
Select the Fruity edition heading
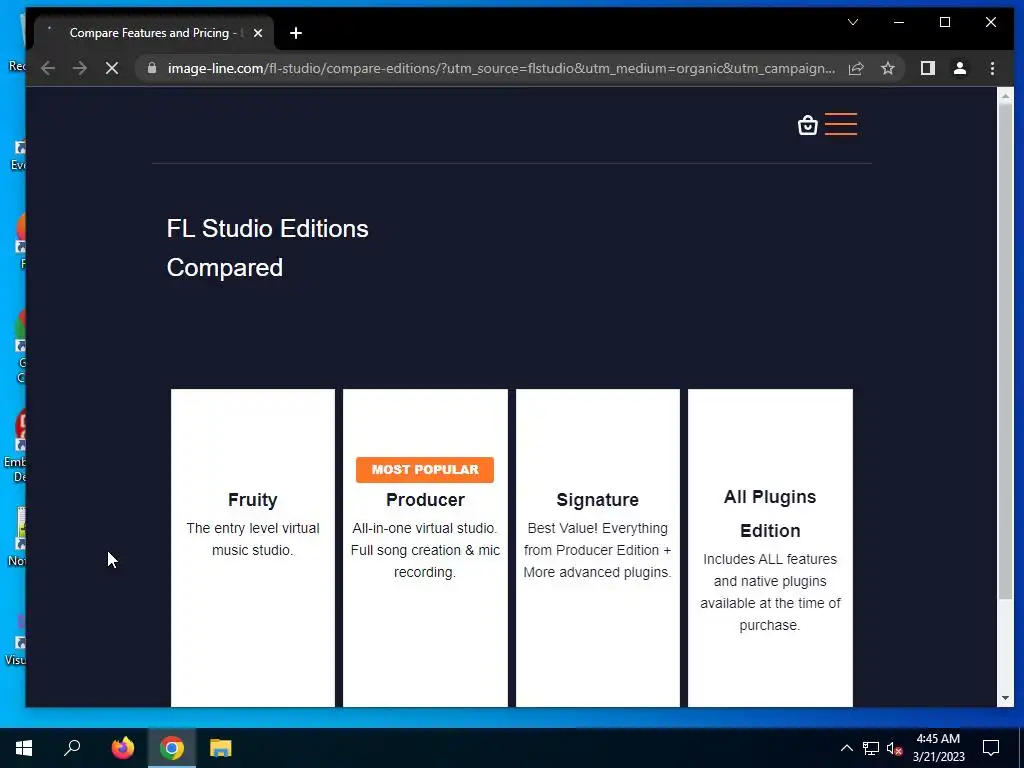click(253, 500)
